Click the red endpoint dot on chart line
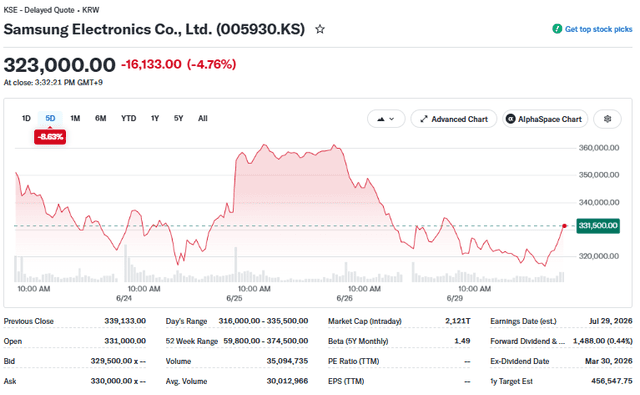This screenshot has height=395, width=640. coord(564,226)
